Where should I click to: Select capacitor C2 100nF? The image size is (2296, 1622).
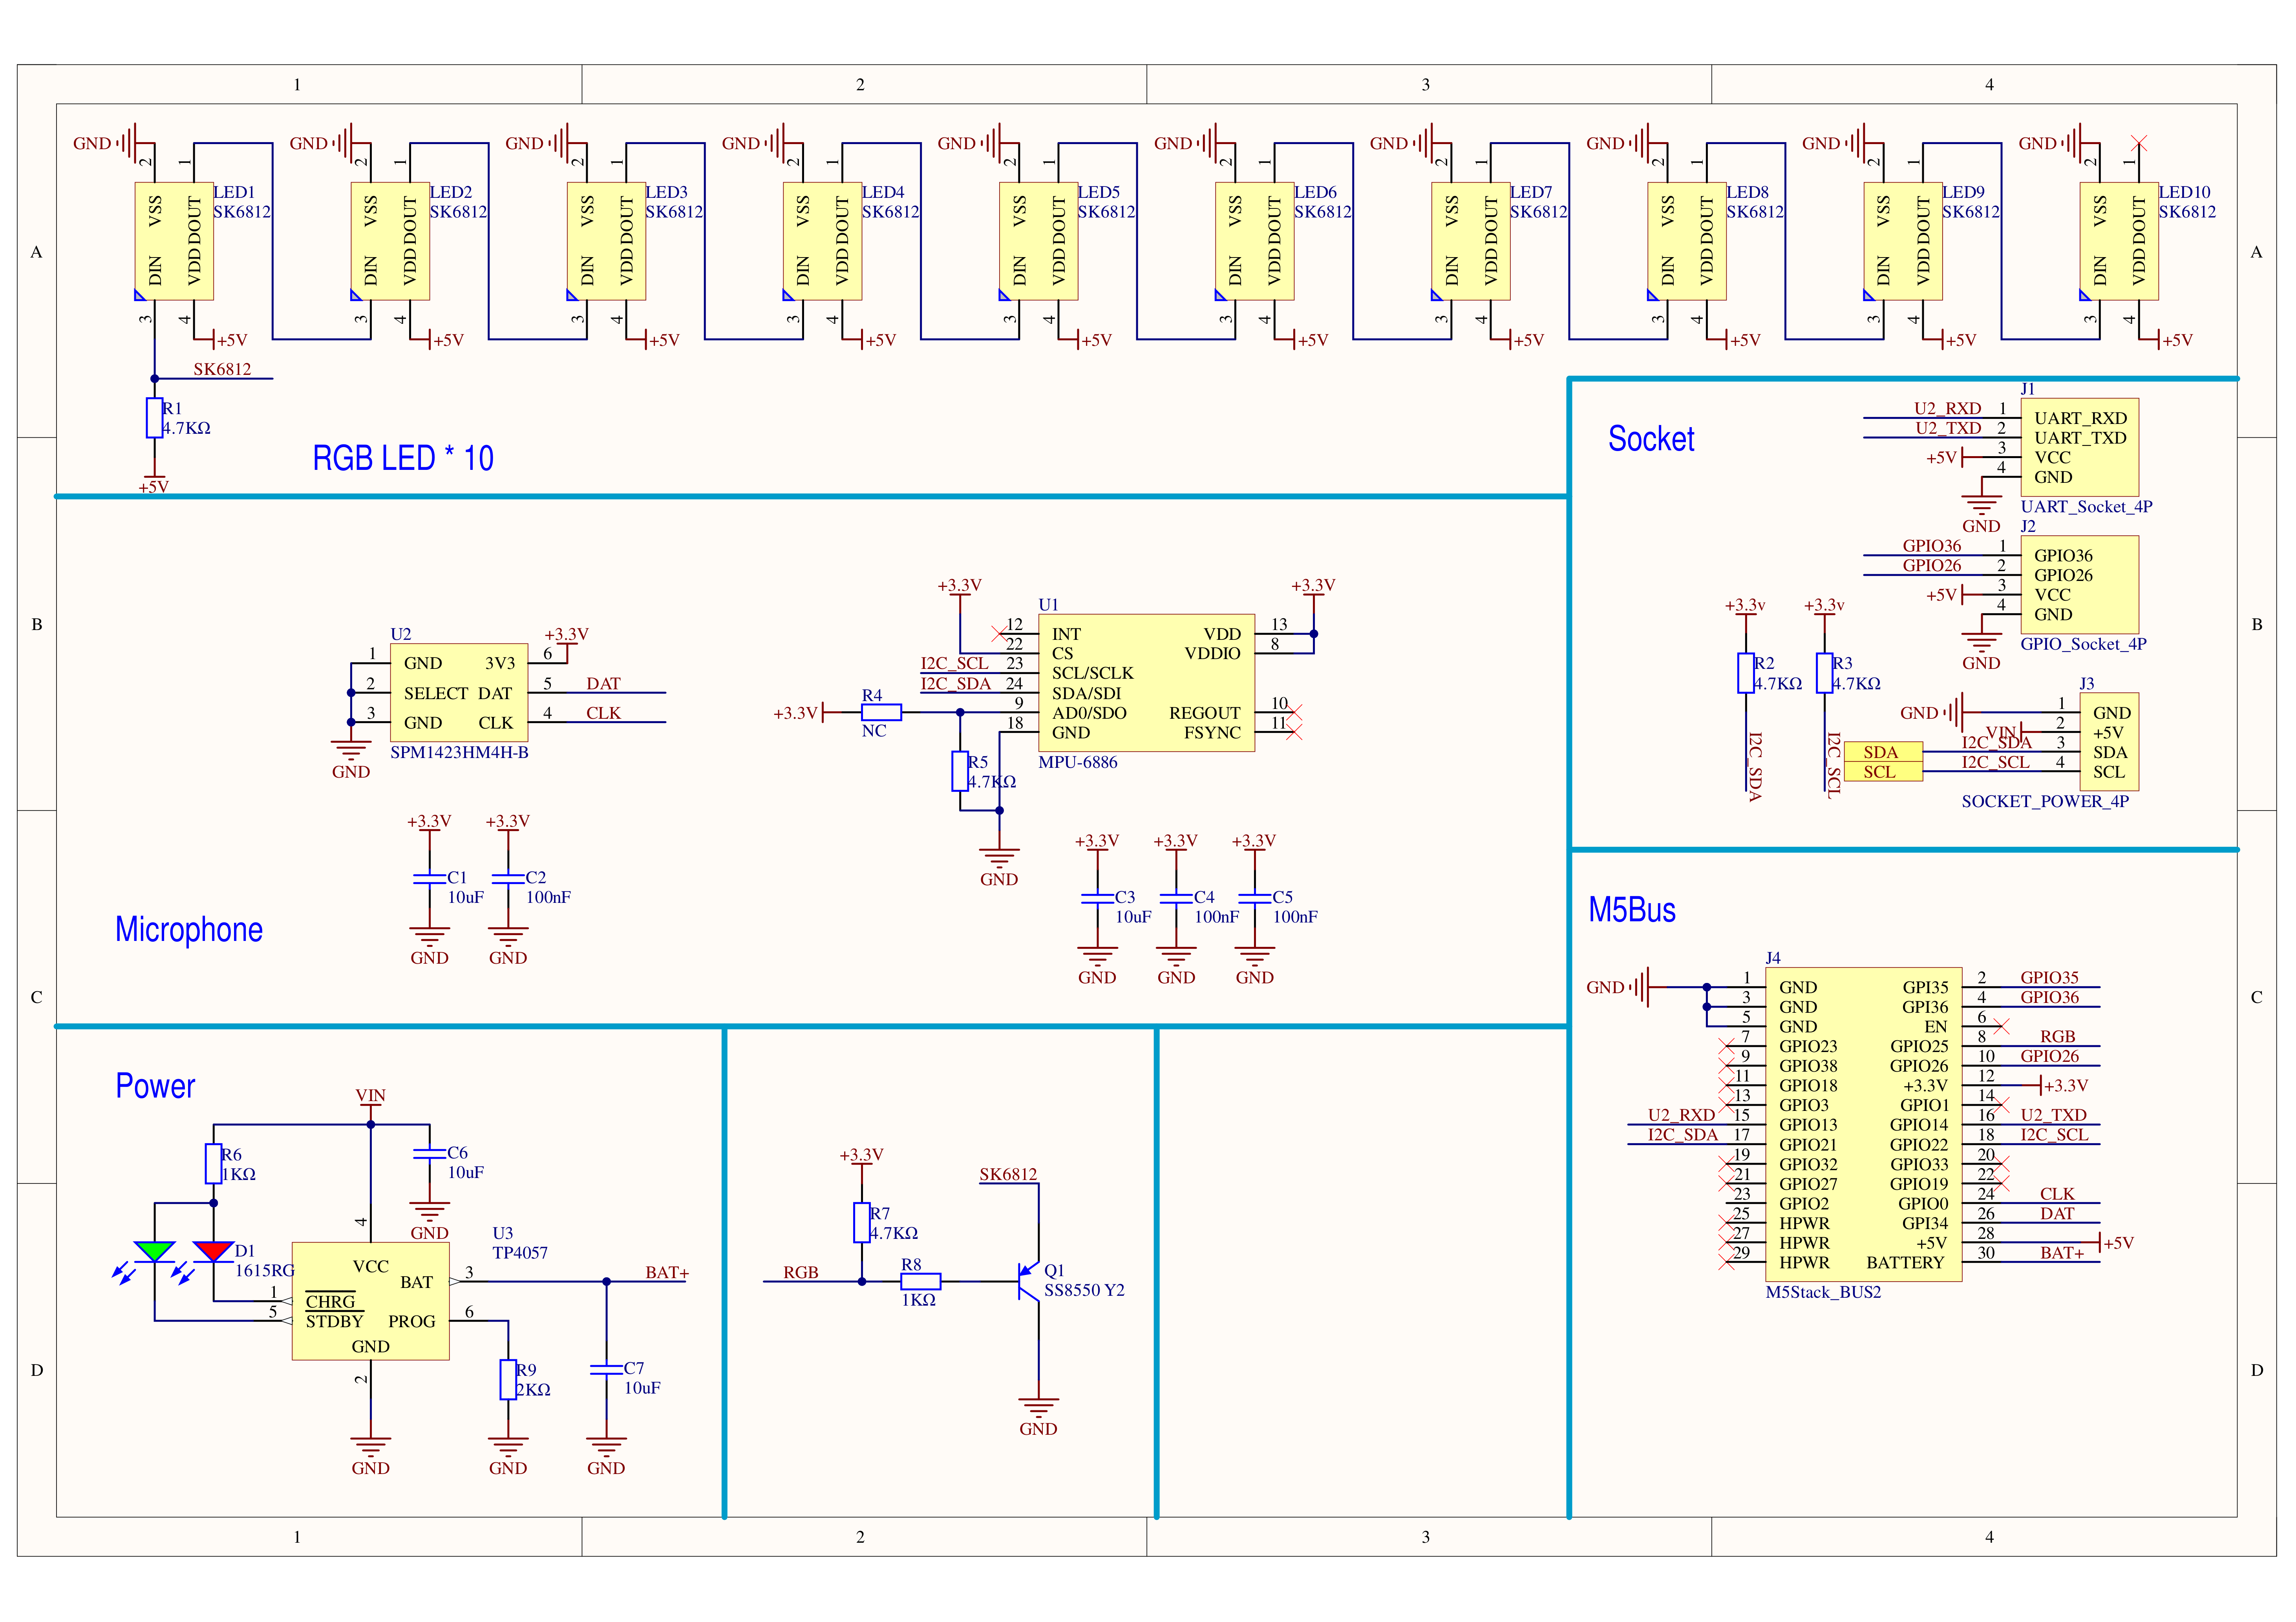tap(508, 878)
